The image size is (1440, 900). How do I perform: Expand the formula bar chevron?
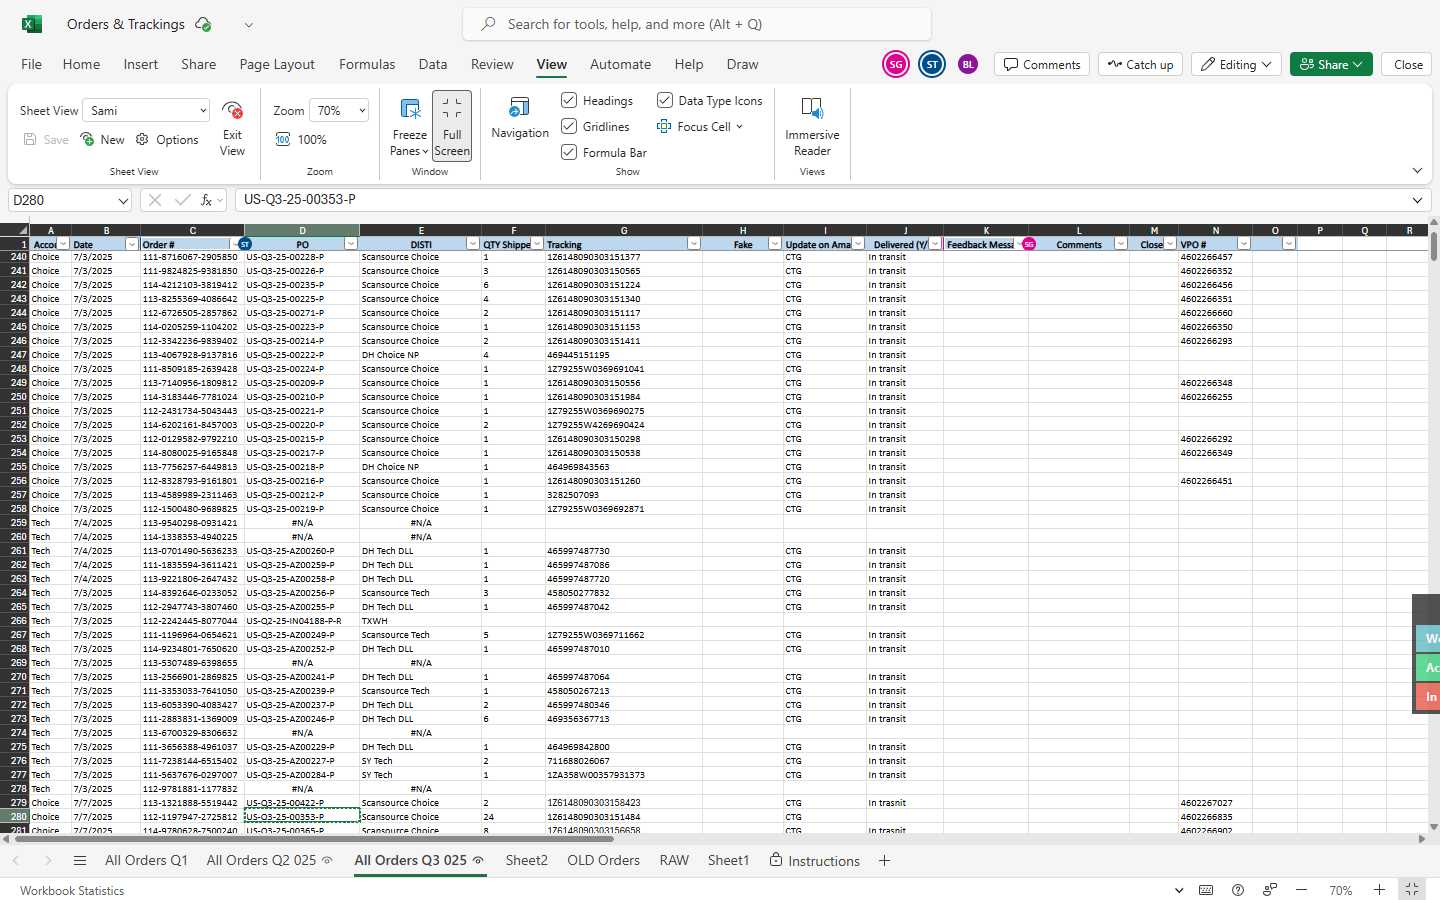click(x=1417, y=200)
